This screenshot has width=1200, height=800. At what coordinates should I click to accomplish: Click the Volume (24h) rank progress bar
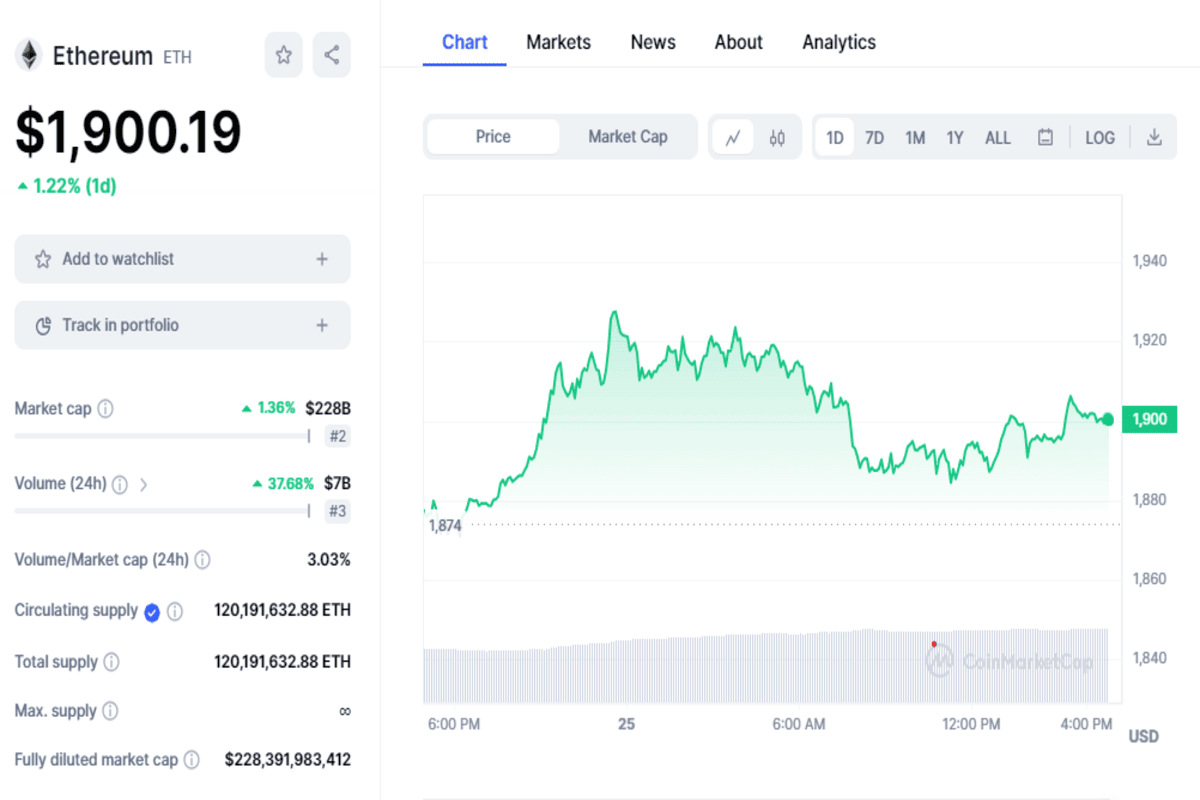point(163,511)
